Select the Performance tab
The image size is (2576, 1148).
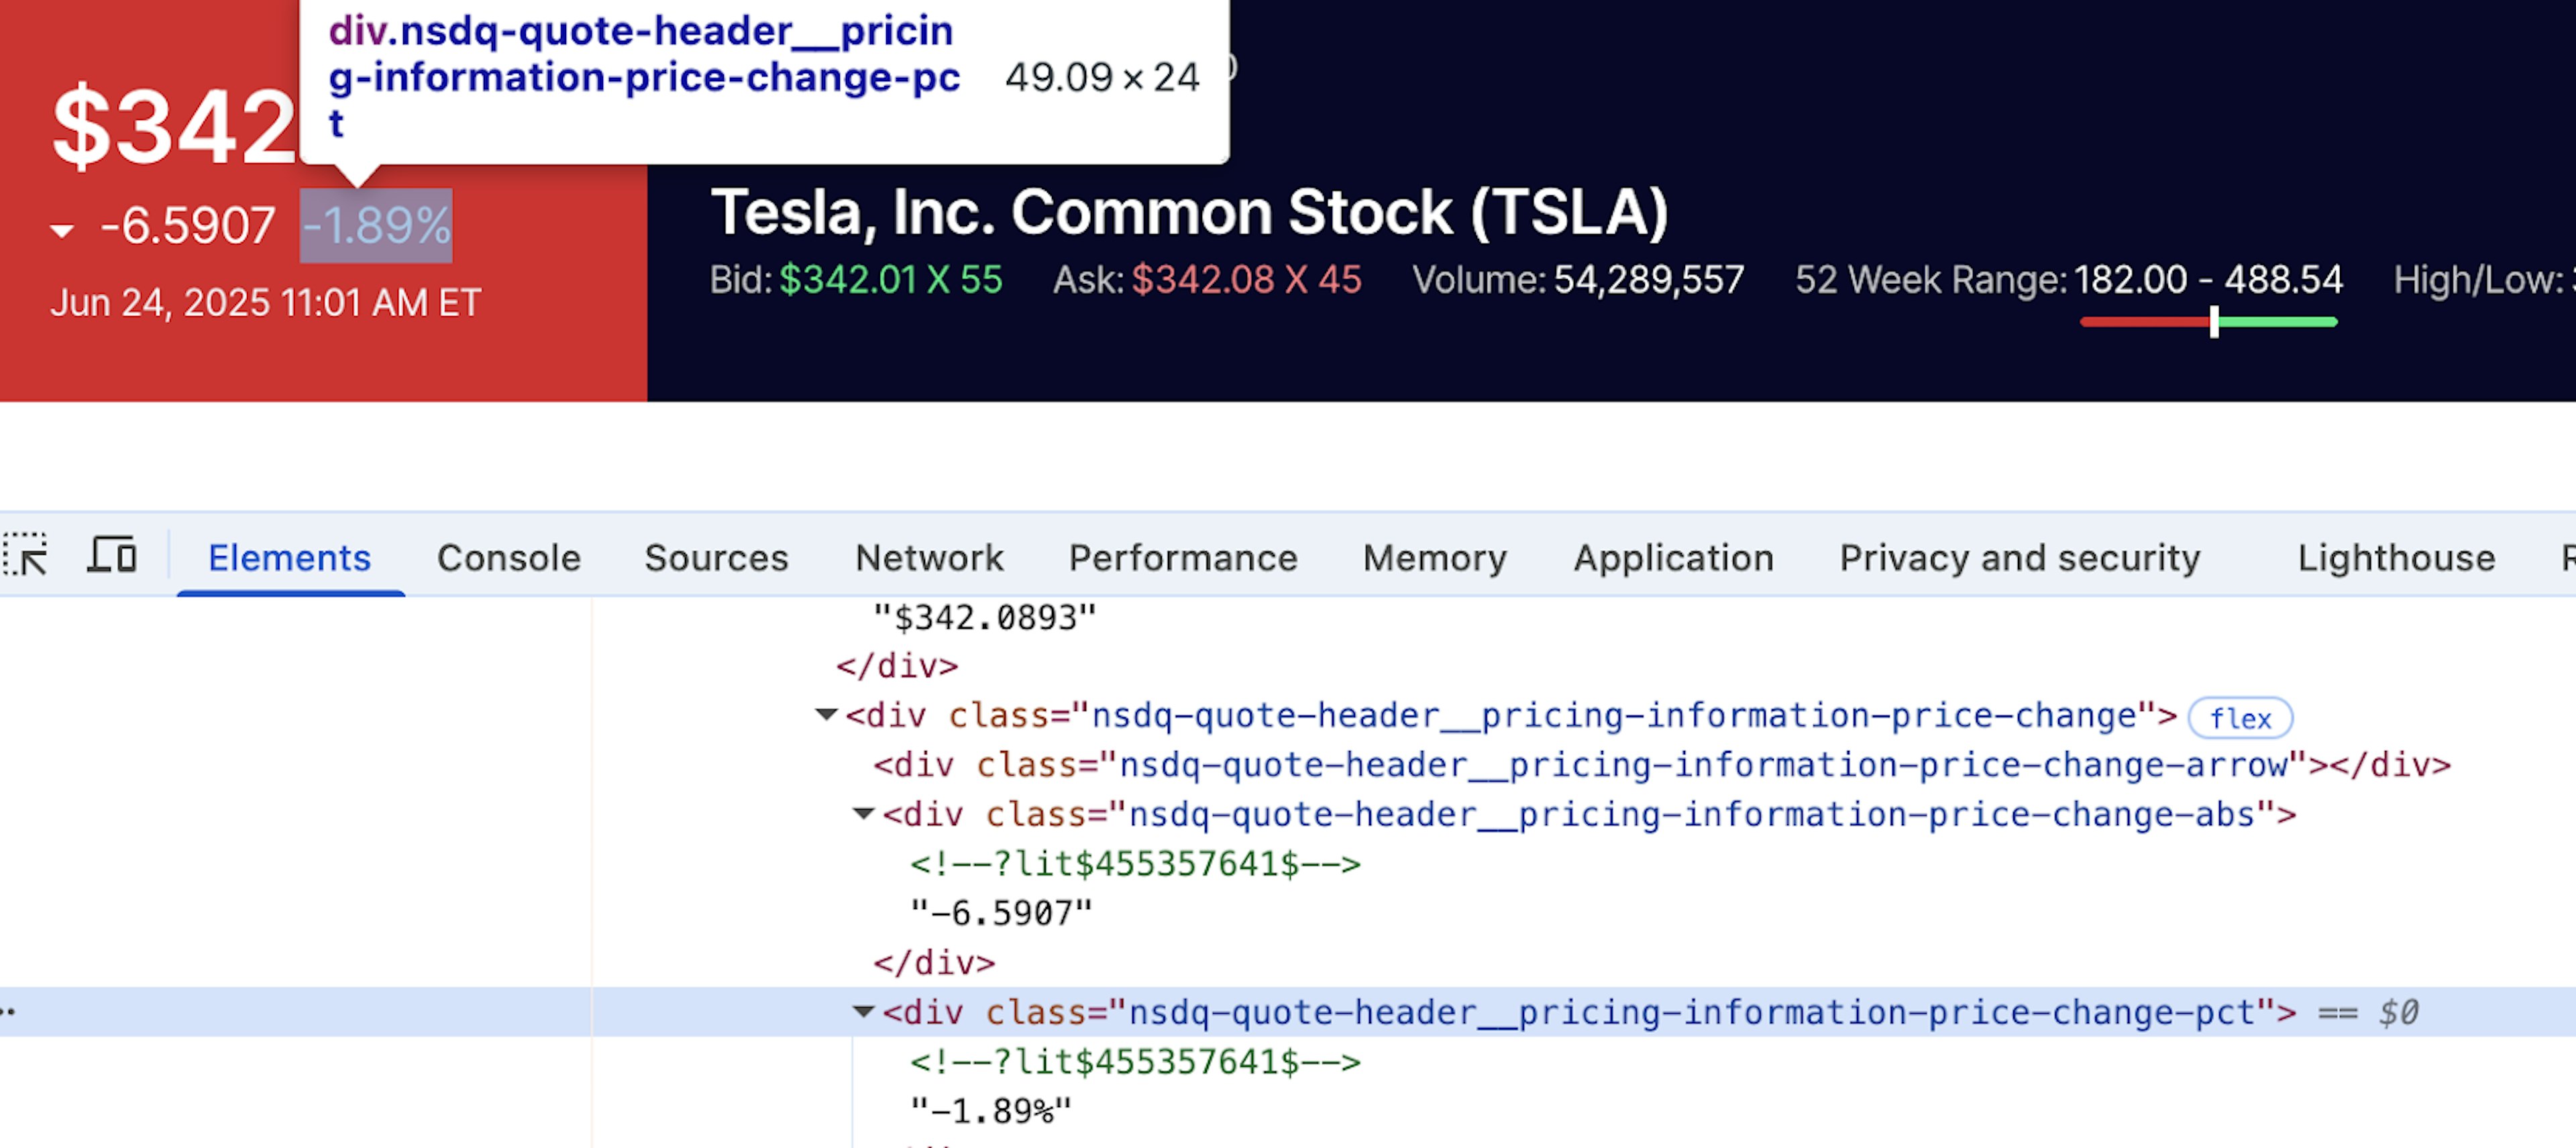[x=1183, y=557]
